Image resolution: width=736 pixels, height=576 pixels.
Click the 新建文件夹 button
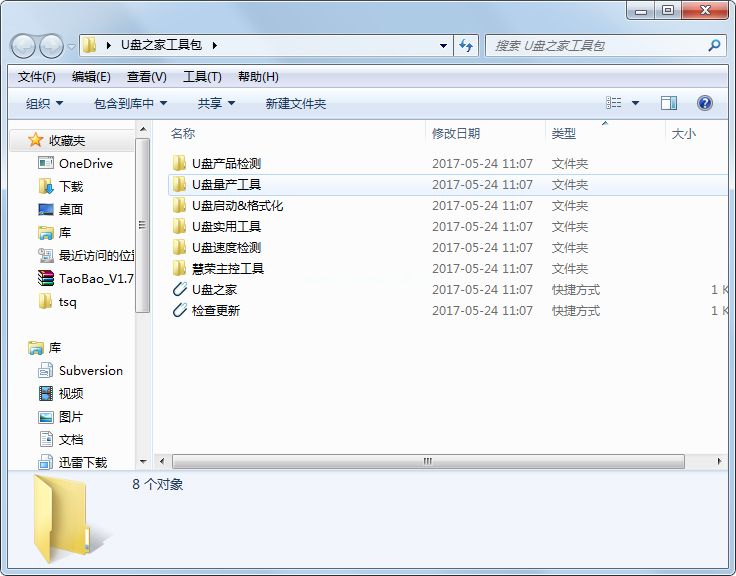tap(295, 103)
